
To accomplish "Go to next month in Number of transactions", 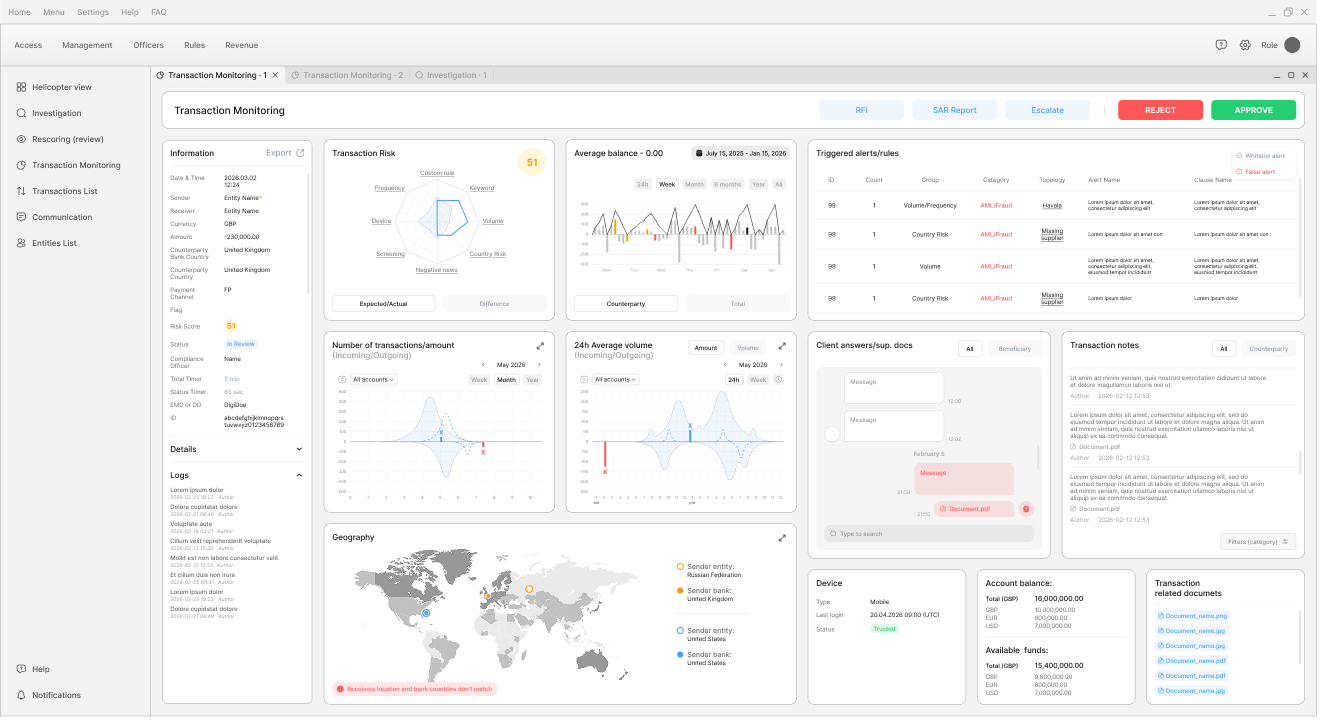I will tap(539, 365).
